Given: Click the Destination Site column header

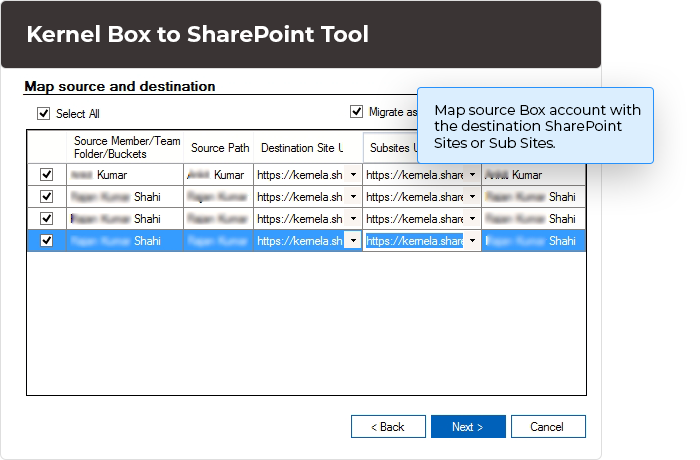Looking at the screenshot, I should click(x=308, y=147).
